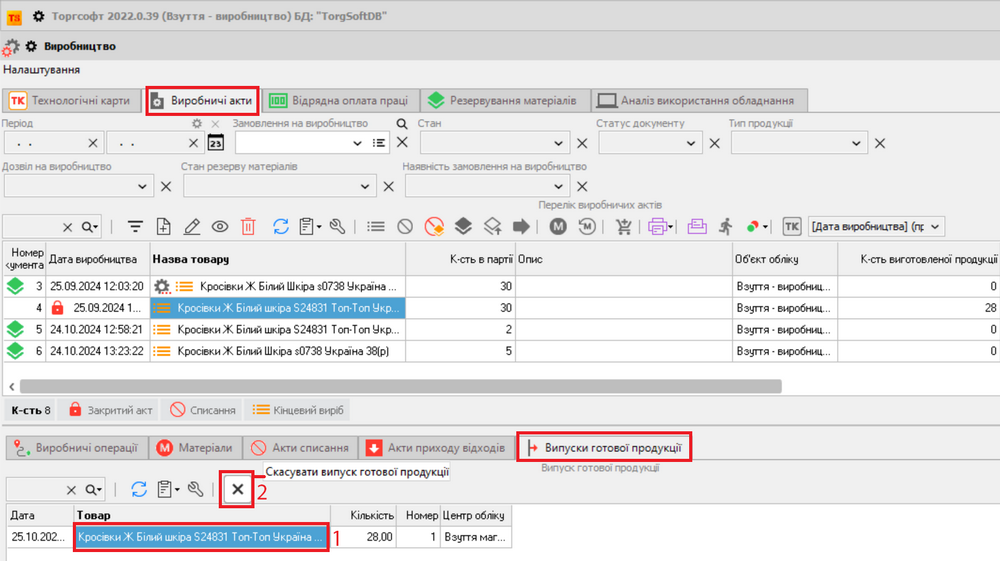Clear the 'Дозвіл на виробництво' filter with X
The height and width of the screenshot is (561, 1000).
coord(166,186)
